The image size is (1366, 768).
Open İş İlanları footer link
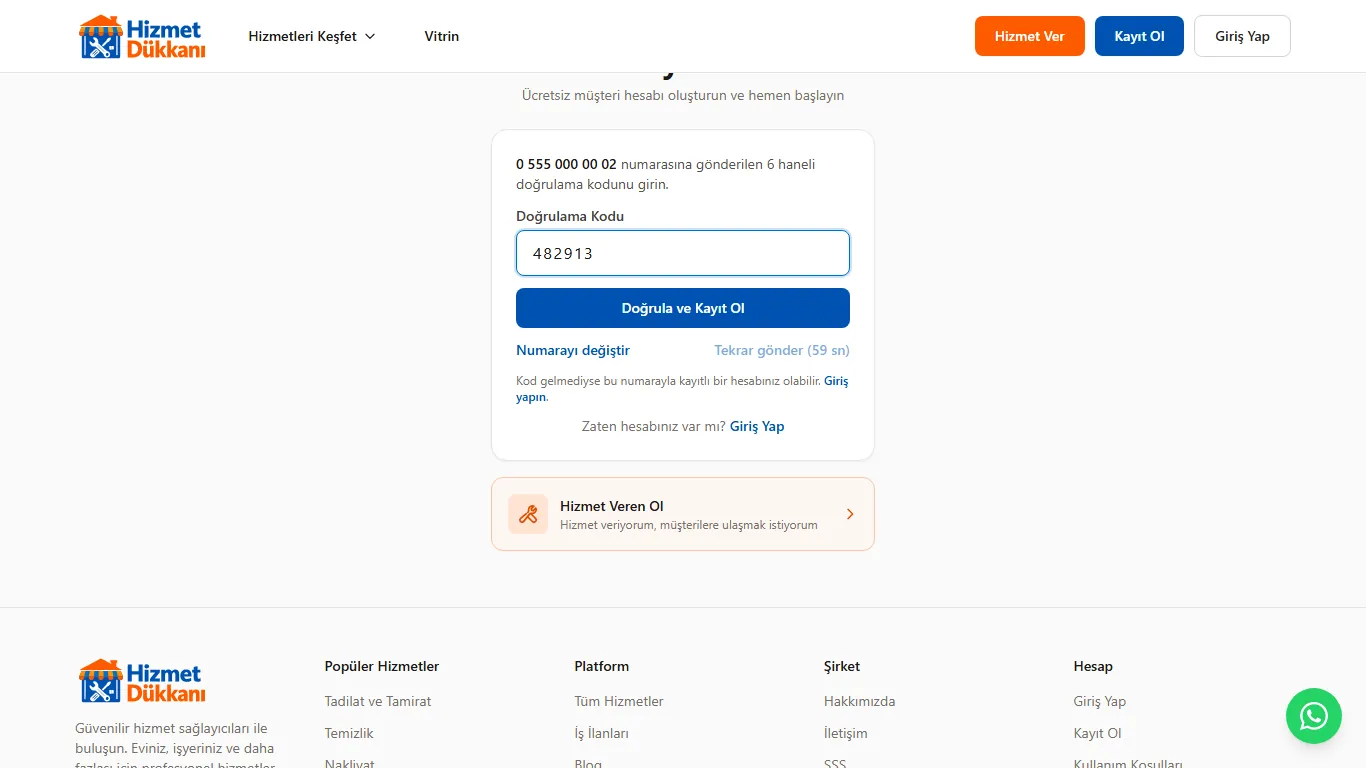602,733
